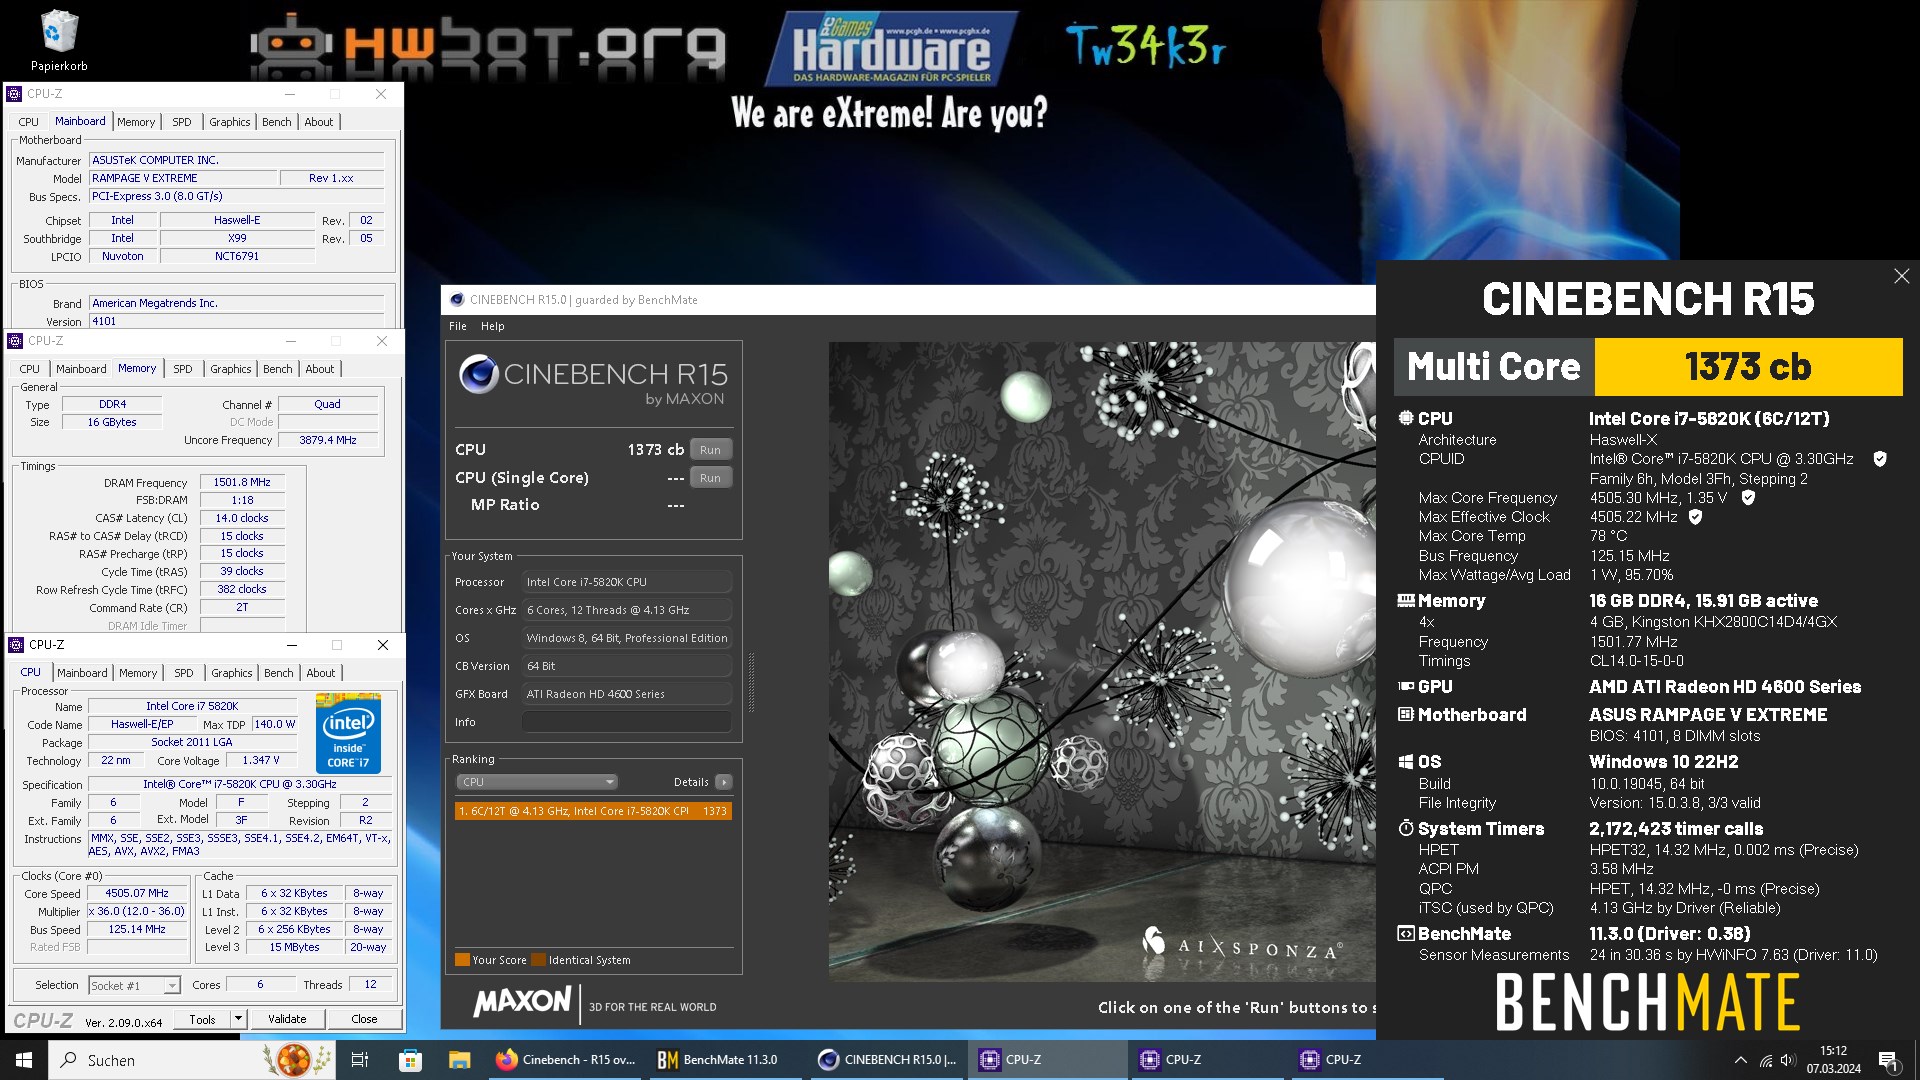Click the Intel Core i7 logo badge

(348, 733)
